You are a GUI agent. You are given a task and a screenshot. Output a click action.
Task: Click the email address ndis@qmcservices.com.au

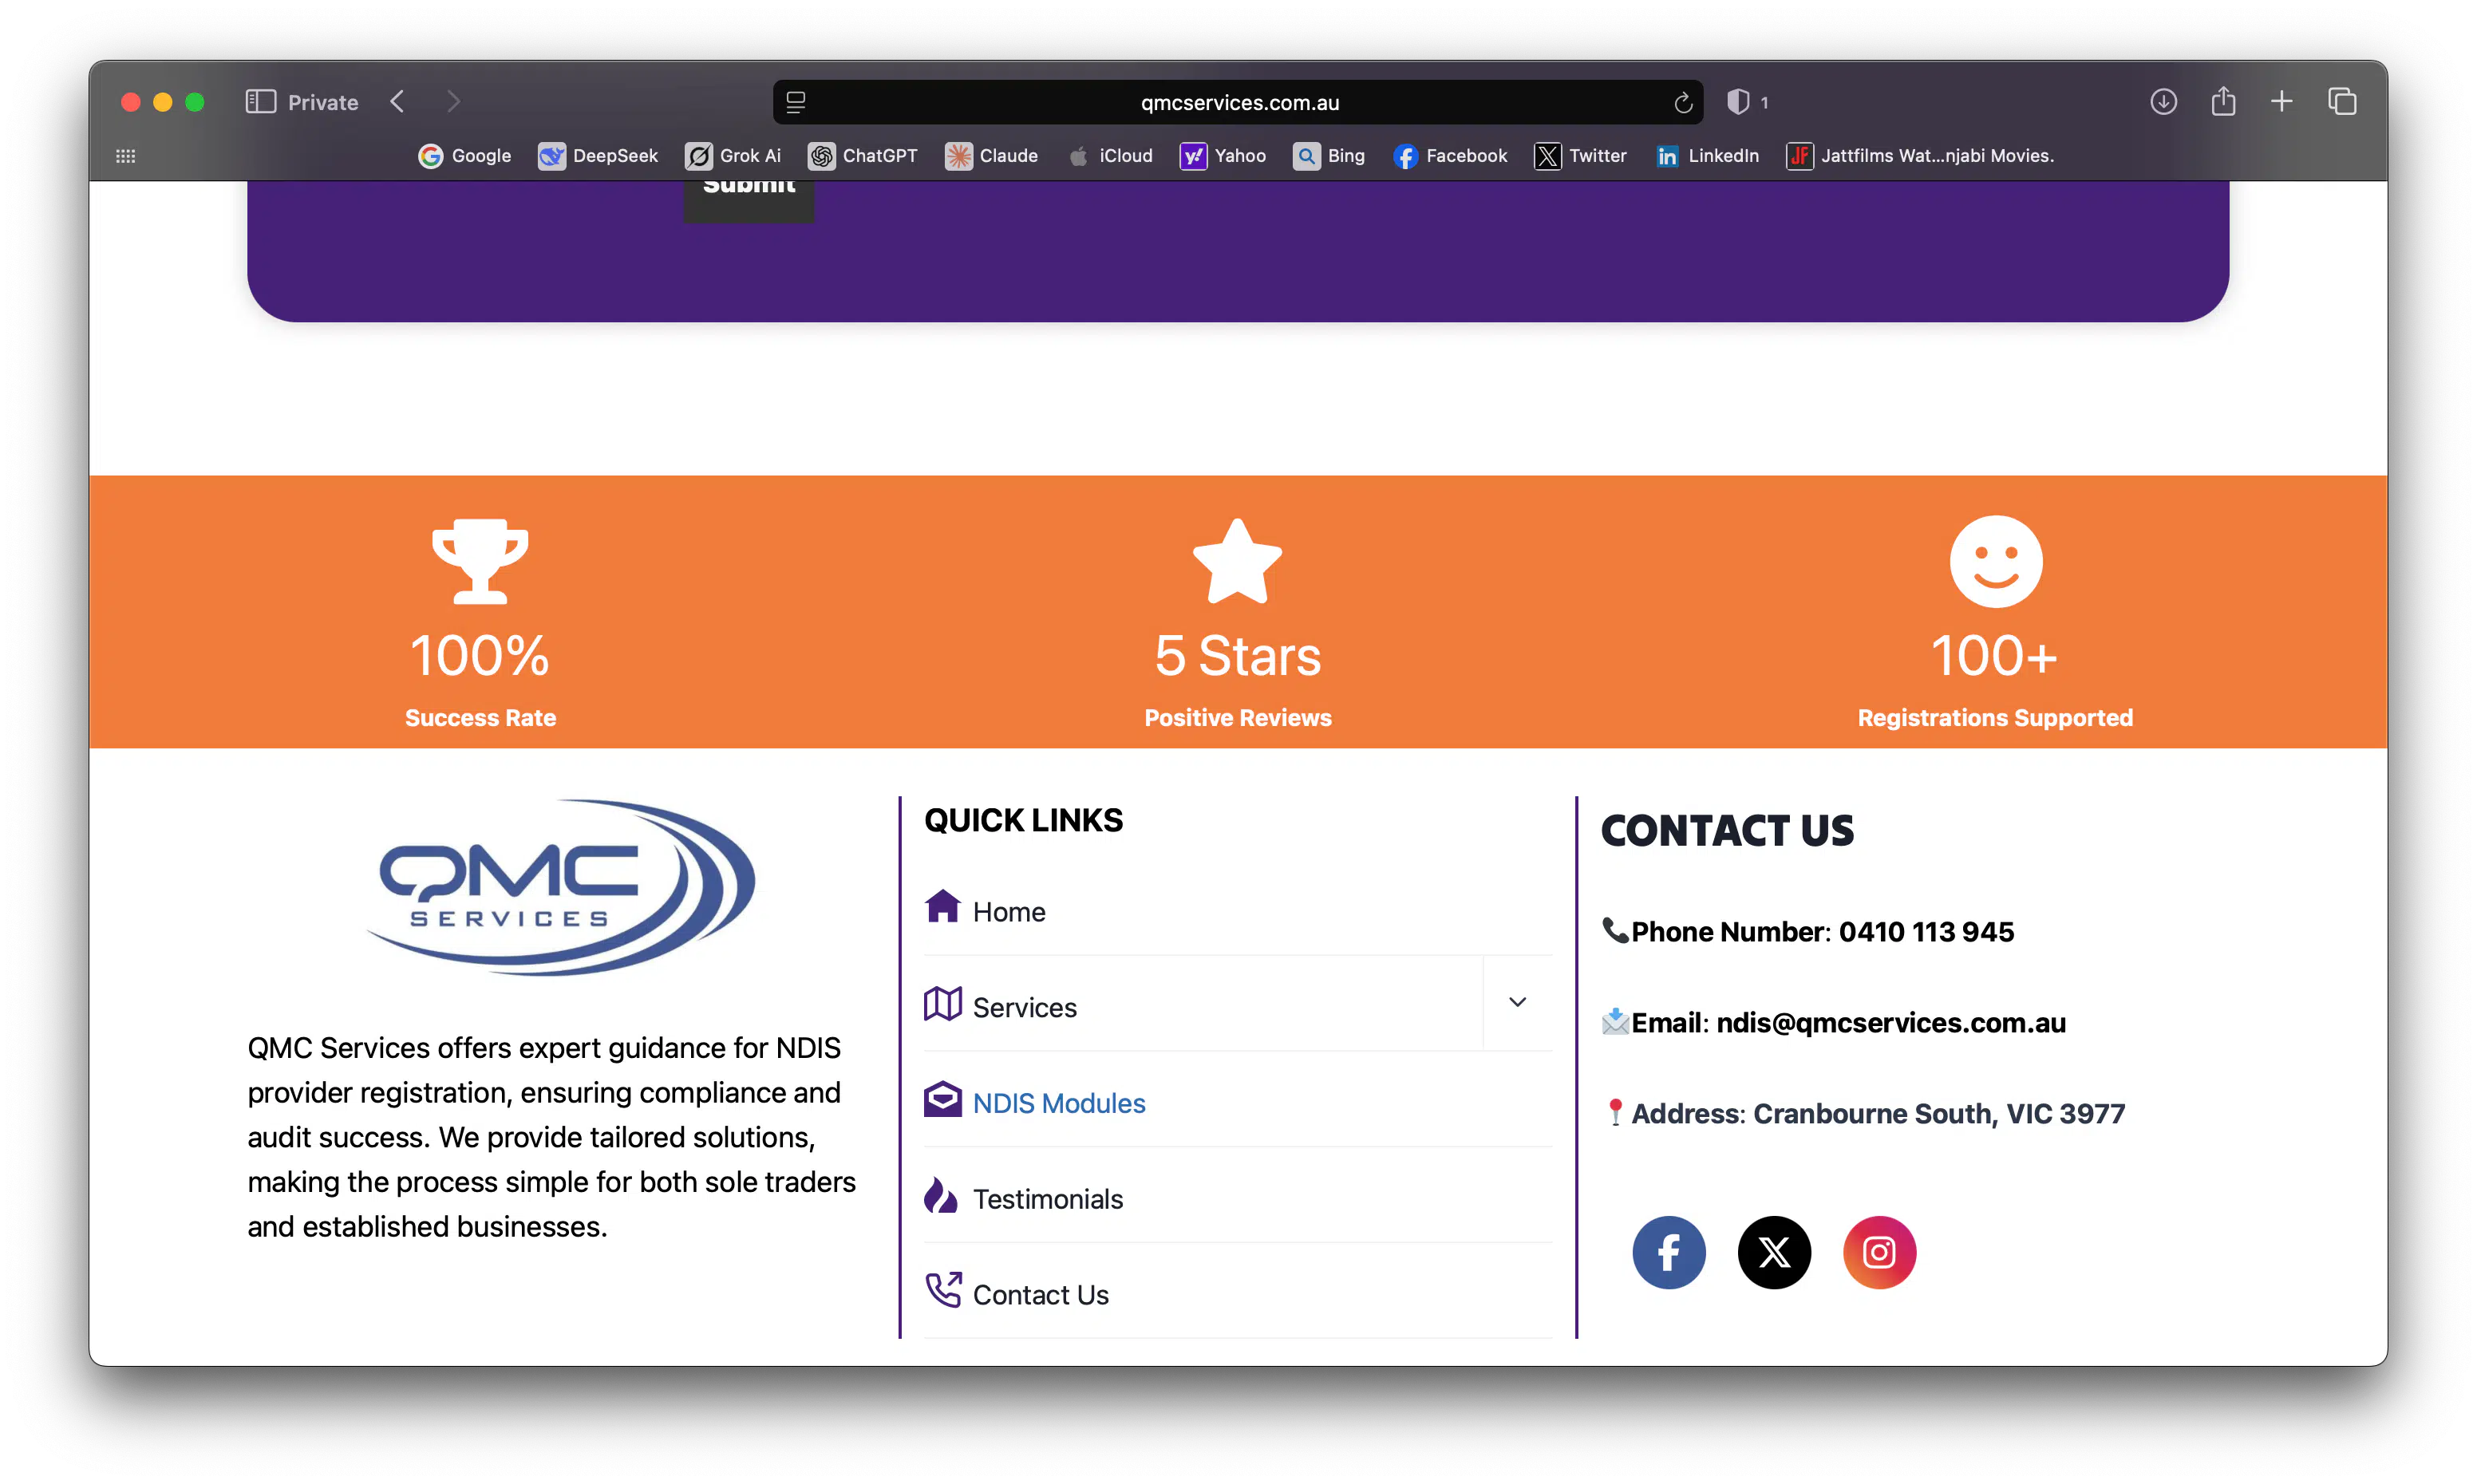[x=1890, y=1022]
